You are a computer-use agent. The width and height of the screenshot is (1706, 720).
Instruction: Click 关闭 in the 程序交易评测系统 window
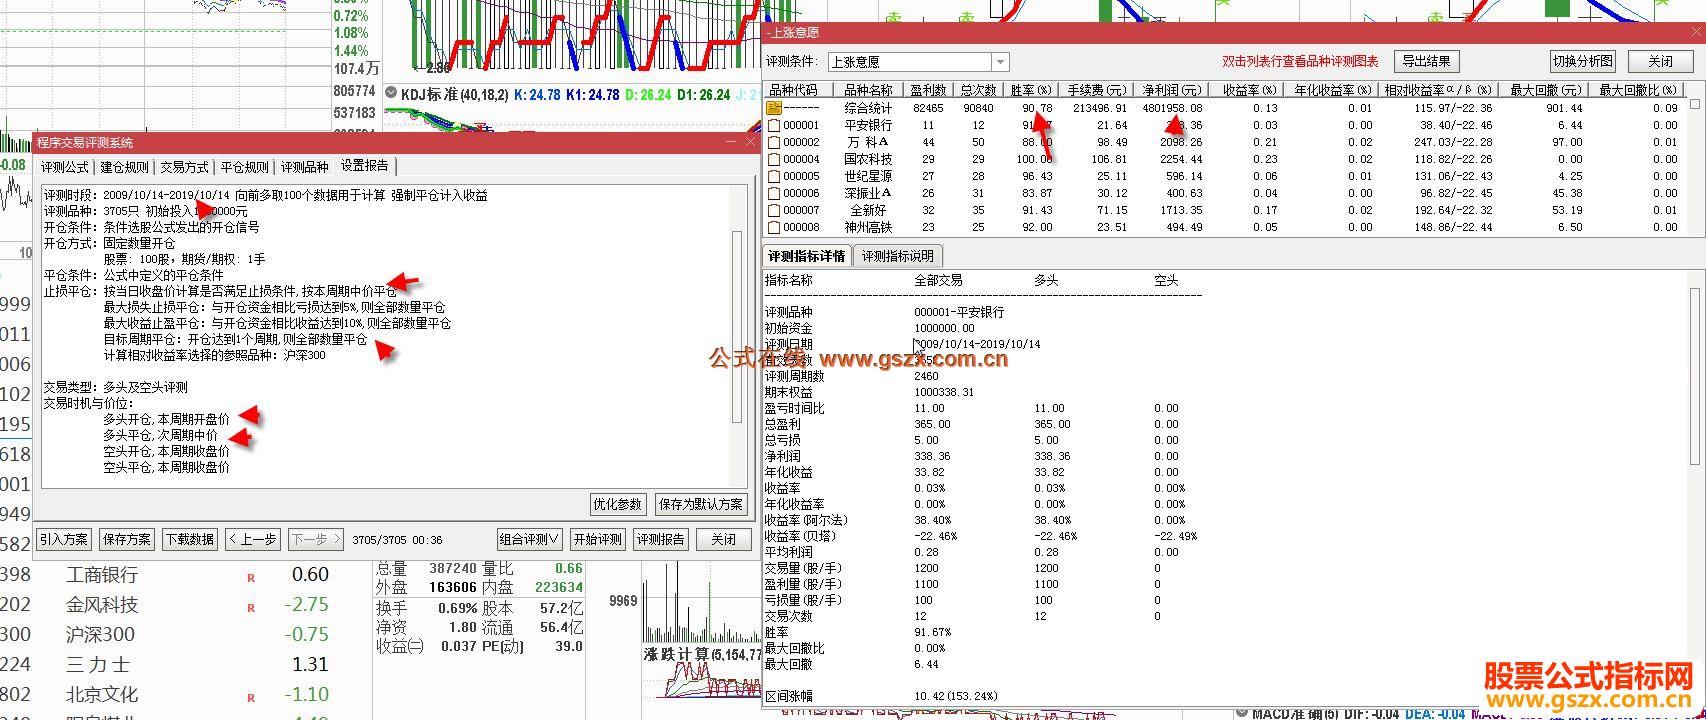(x=724, y=539)
